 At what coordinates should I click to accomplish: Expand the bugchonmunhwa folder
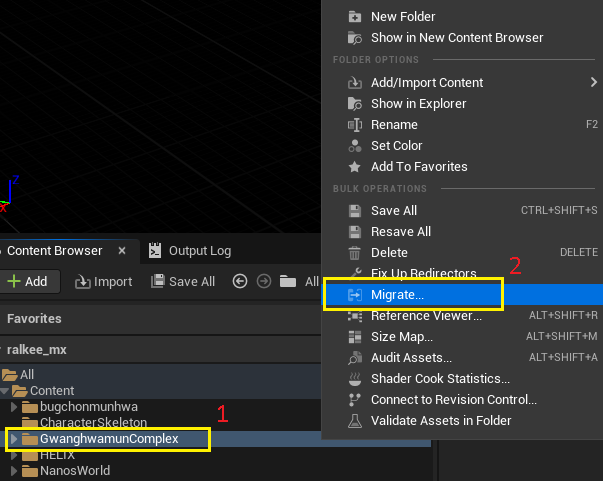(14, 407)
